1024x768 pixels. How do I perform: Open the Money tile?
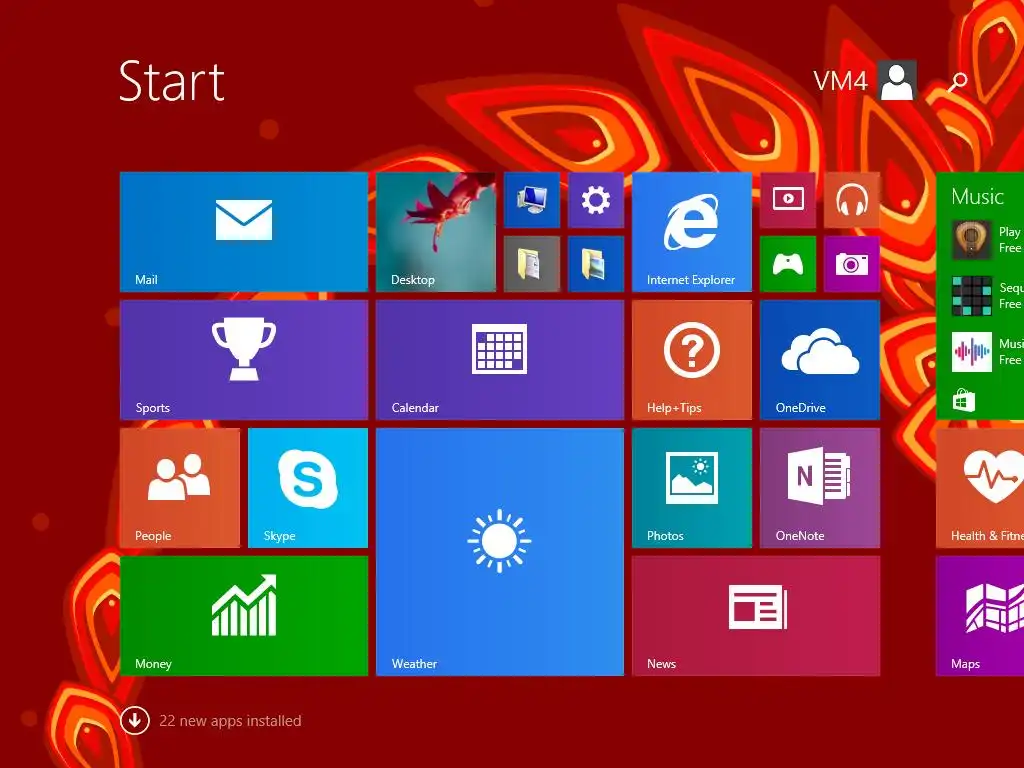click(x=244, y=616)
